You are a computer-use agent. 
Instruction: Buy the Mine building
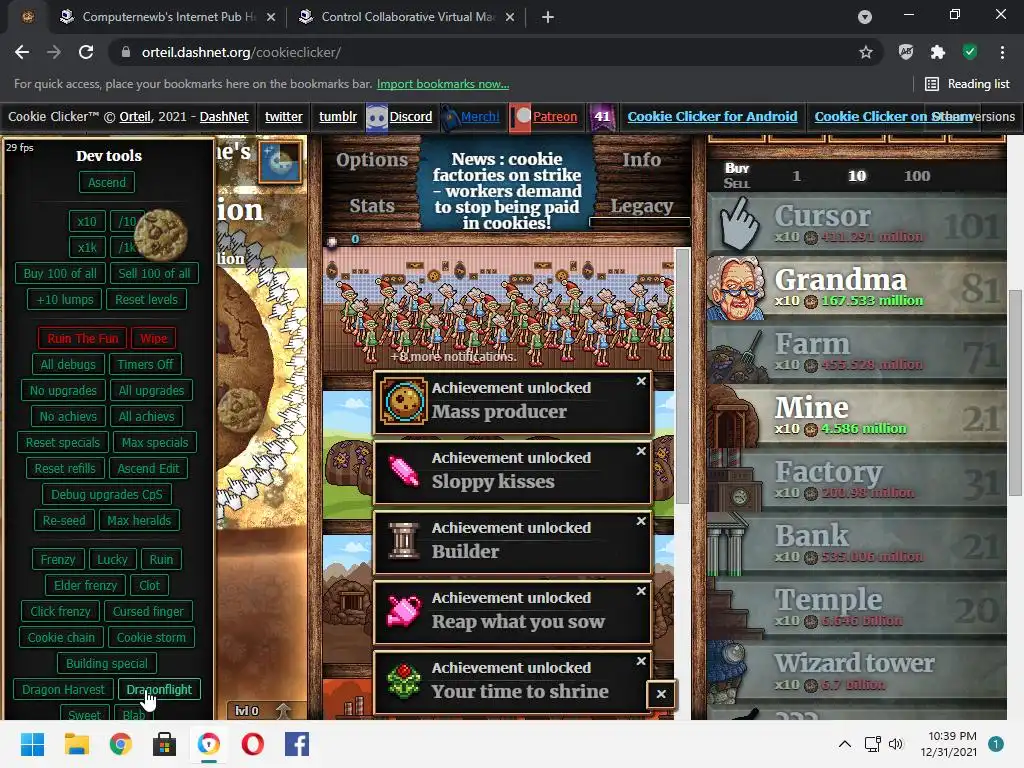856,416
